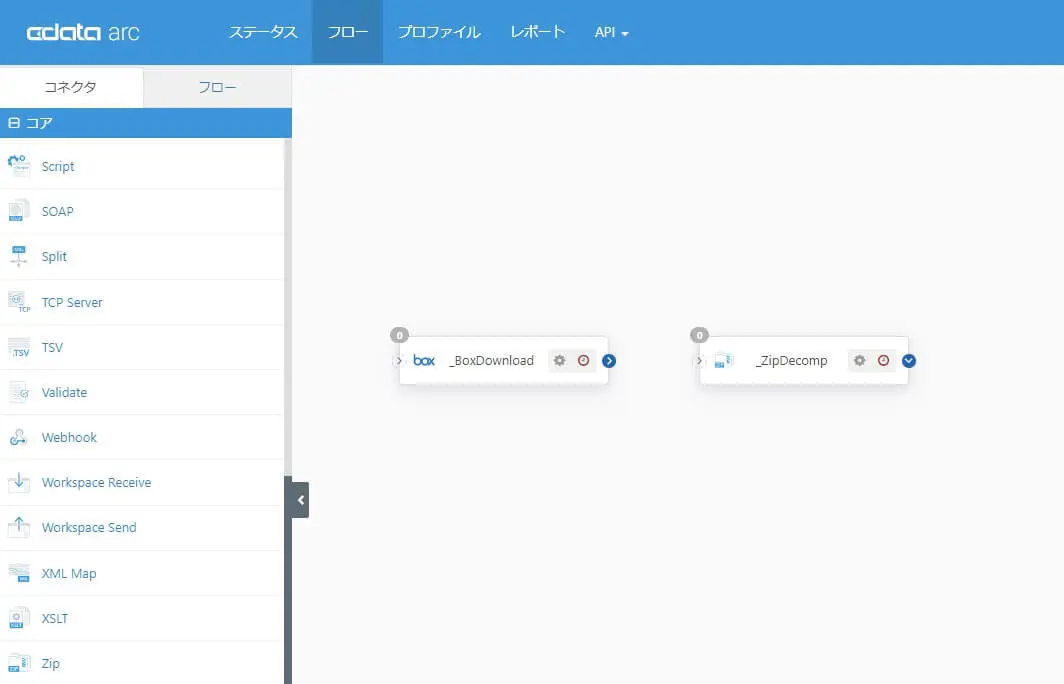Collapse the sidebar with the arrow handle
Viewport: 1064px width, 684px height.
point(301,500)
